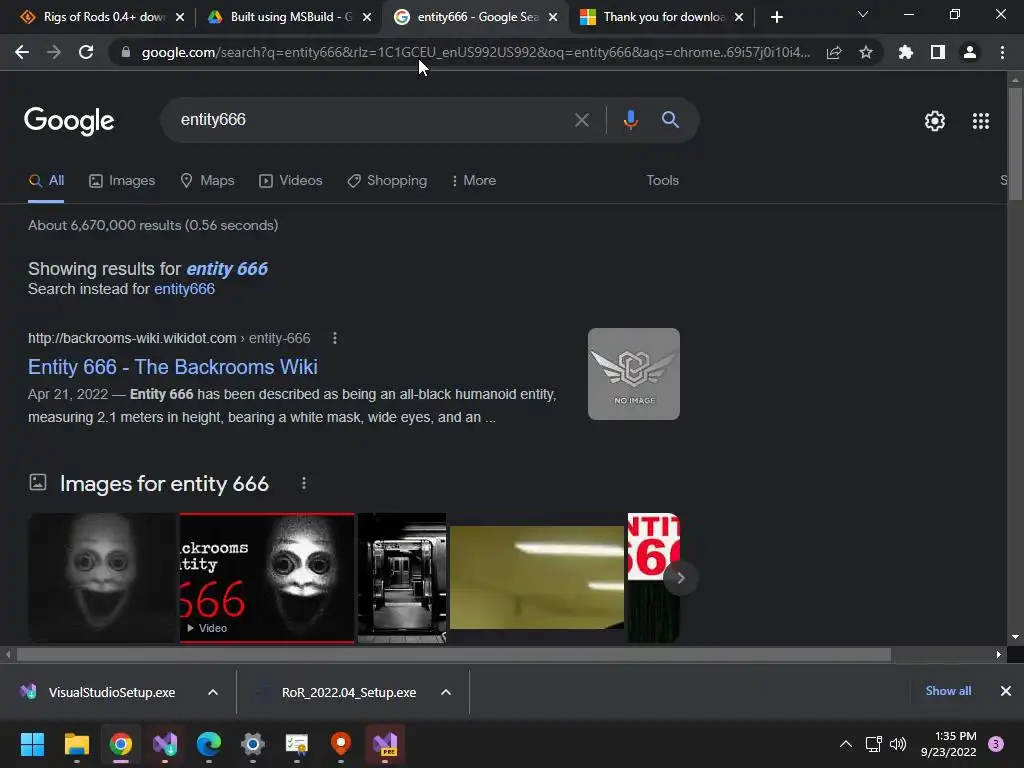Go back to the previous page
This screenshot has width=1024, height=768.
tap(22, 52)
